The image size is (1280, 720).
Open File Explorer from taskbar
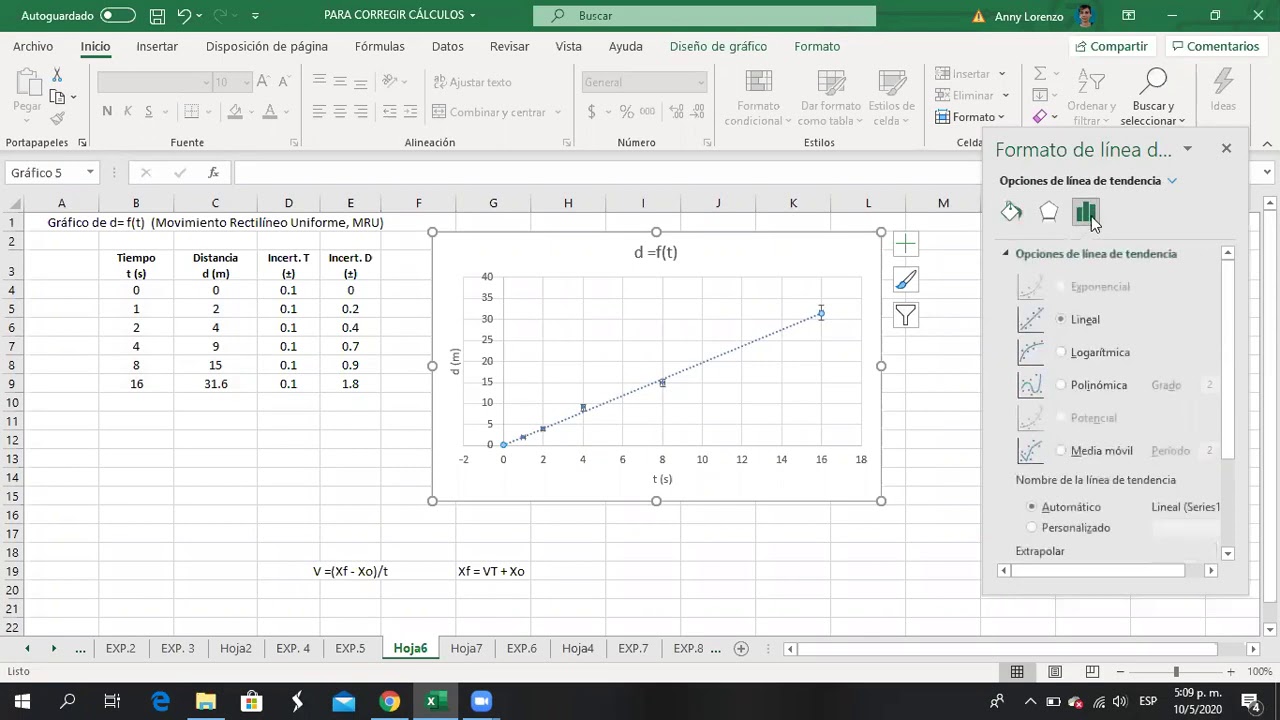pos(205,701)
